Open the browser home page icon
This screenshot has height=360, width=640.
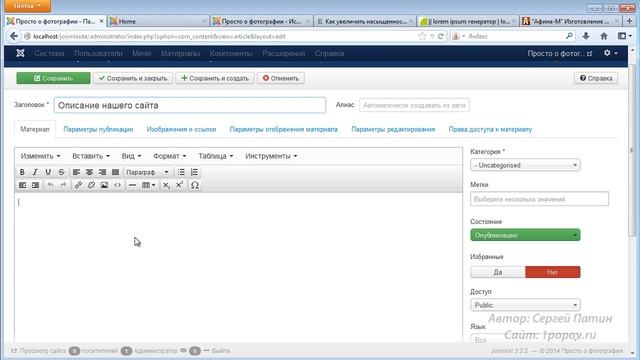[604, 36]
